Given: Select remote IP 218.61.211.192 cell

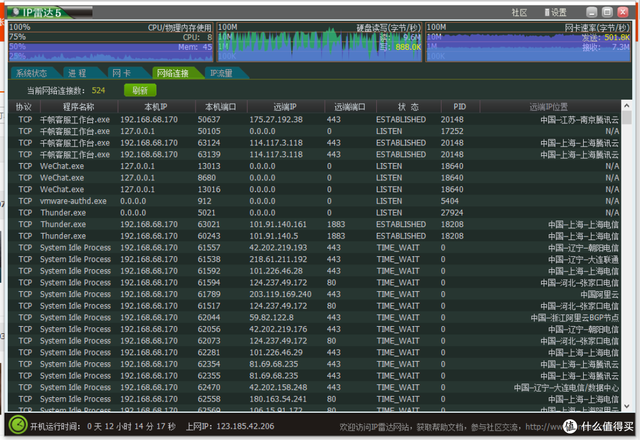Looking at the screenshot, I should (x=278, y=259).
